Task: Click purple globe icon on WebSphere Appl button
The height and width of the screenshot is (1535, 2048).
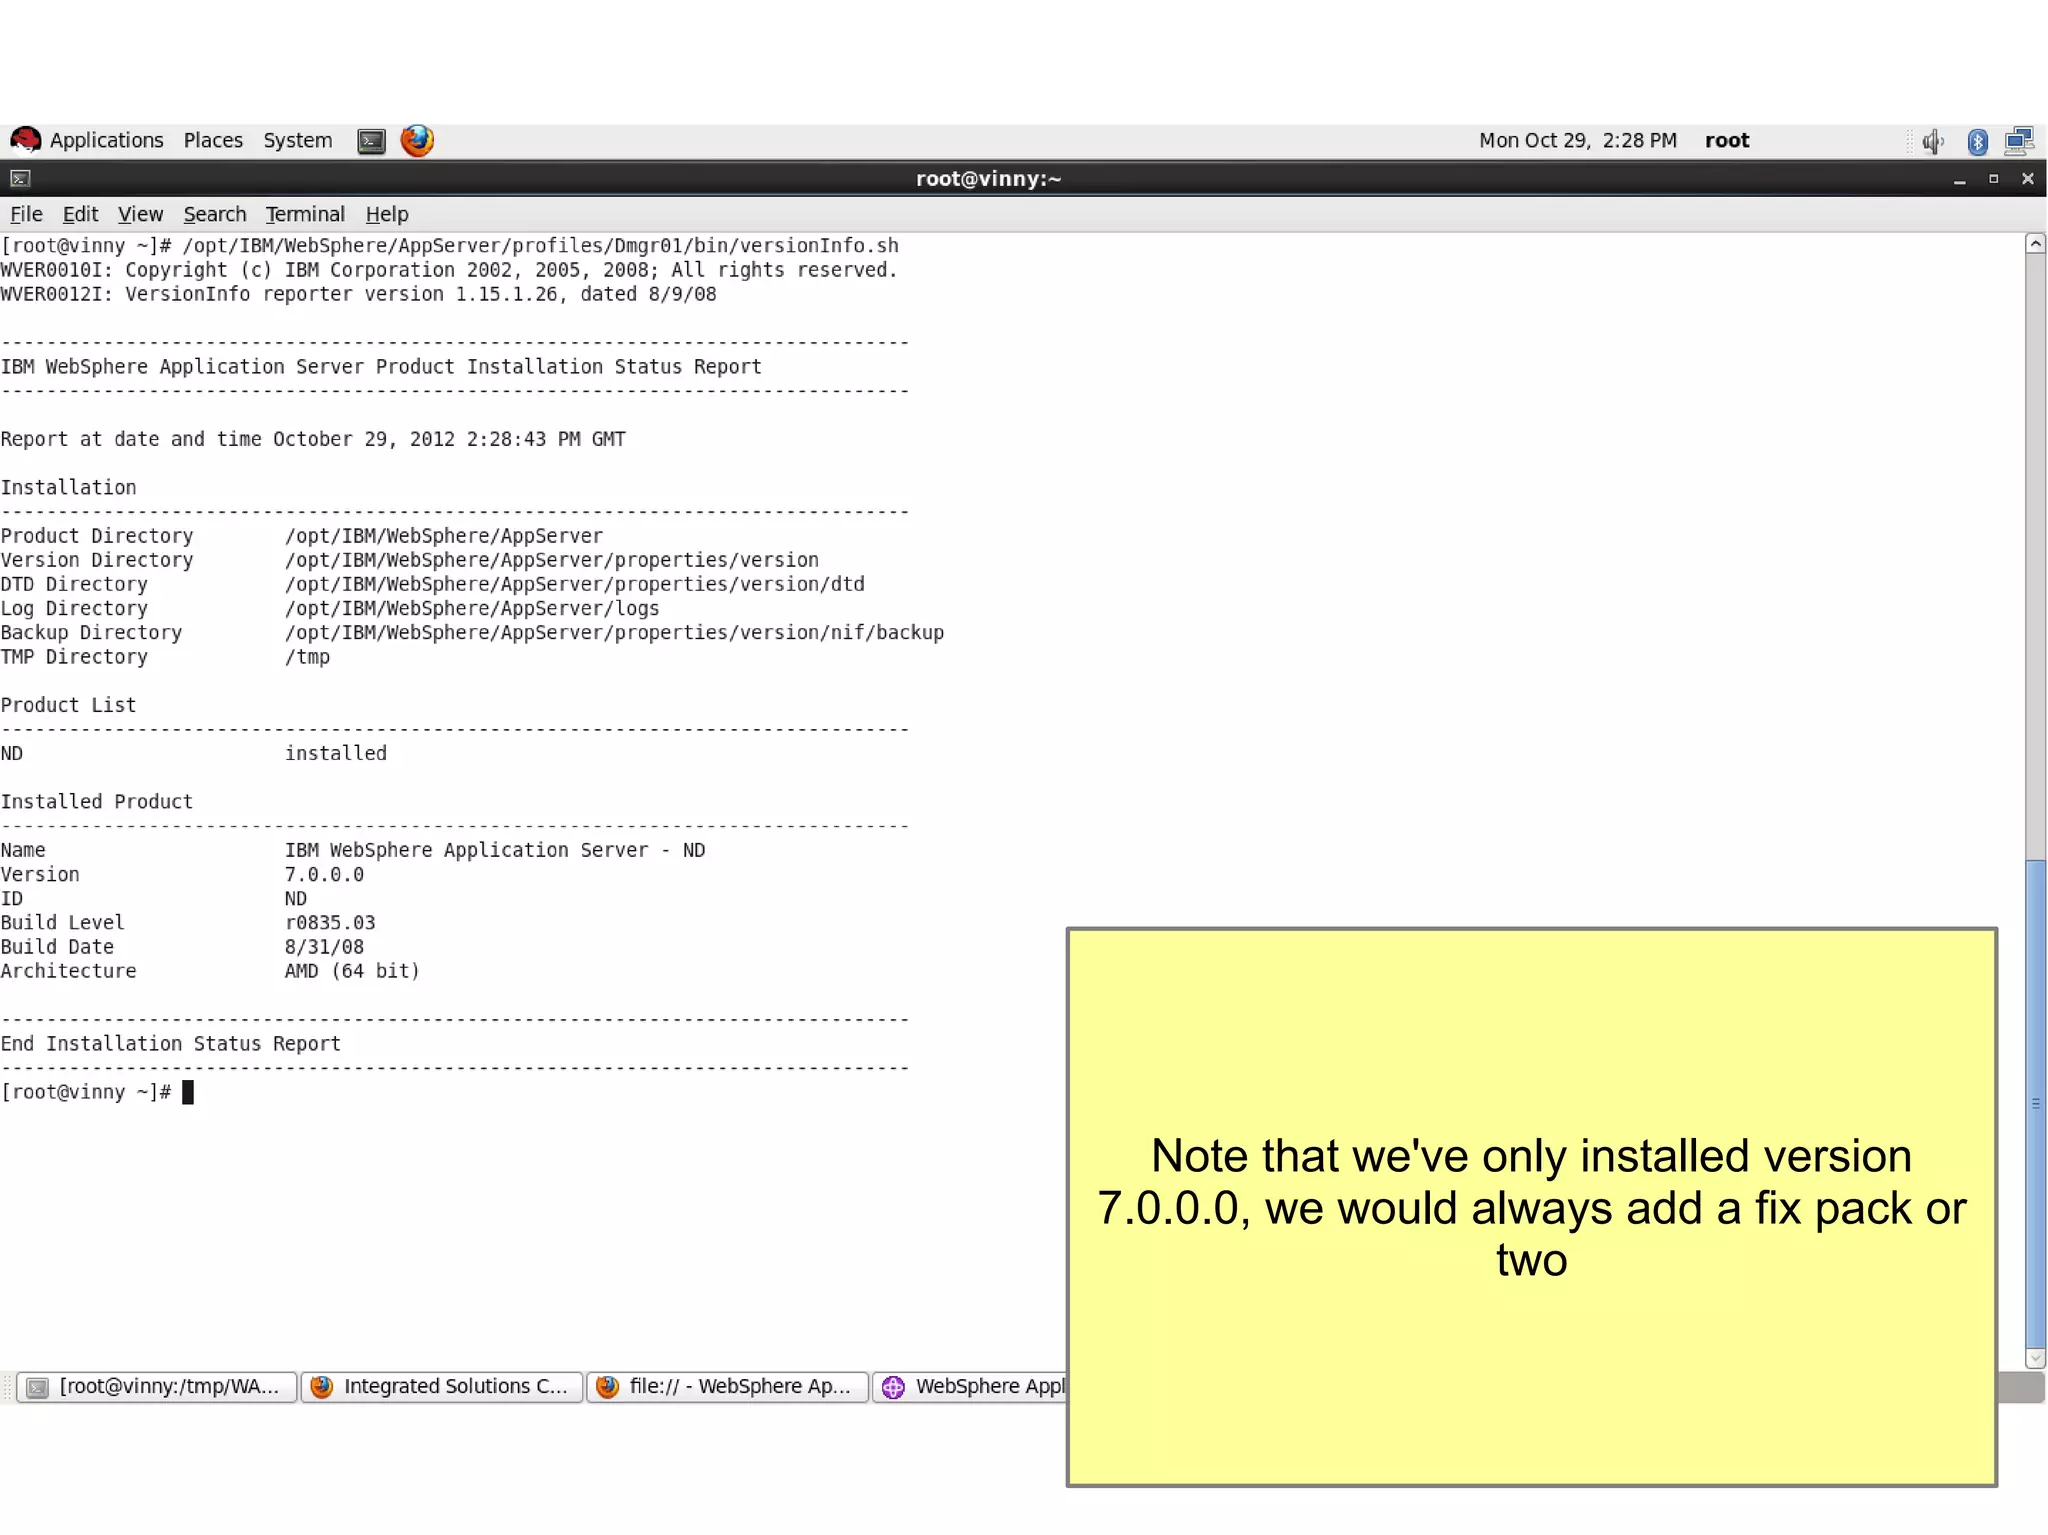Action: (x=893, y=1387)
